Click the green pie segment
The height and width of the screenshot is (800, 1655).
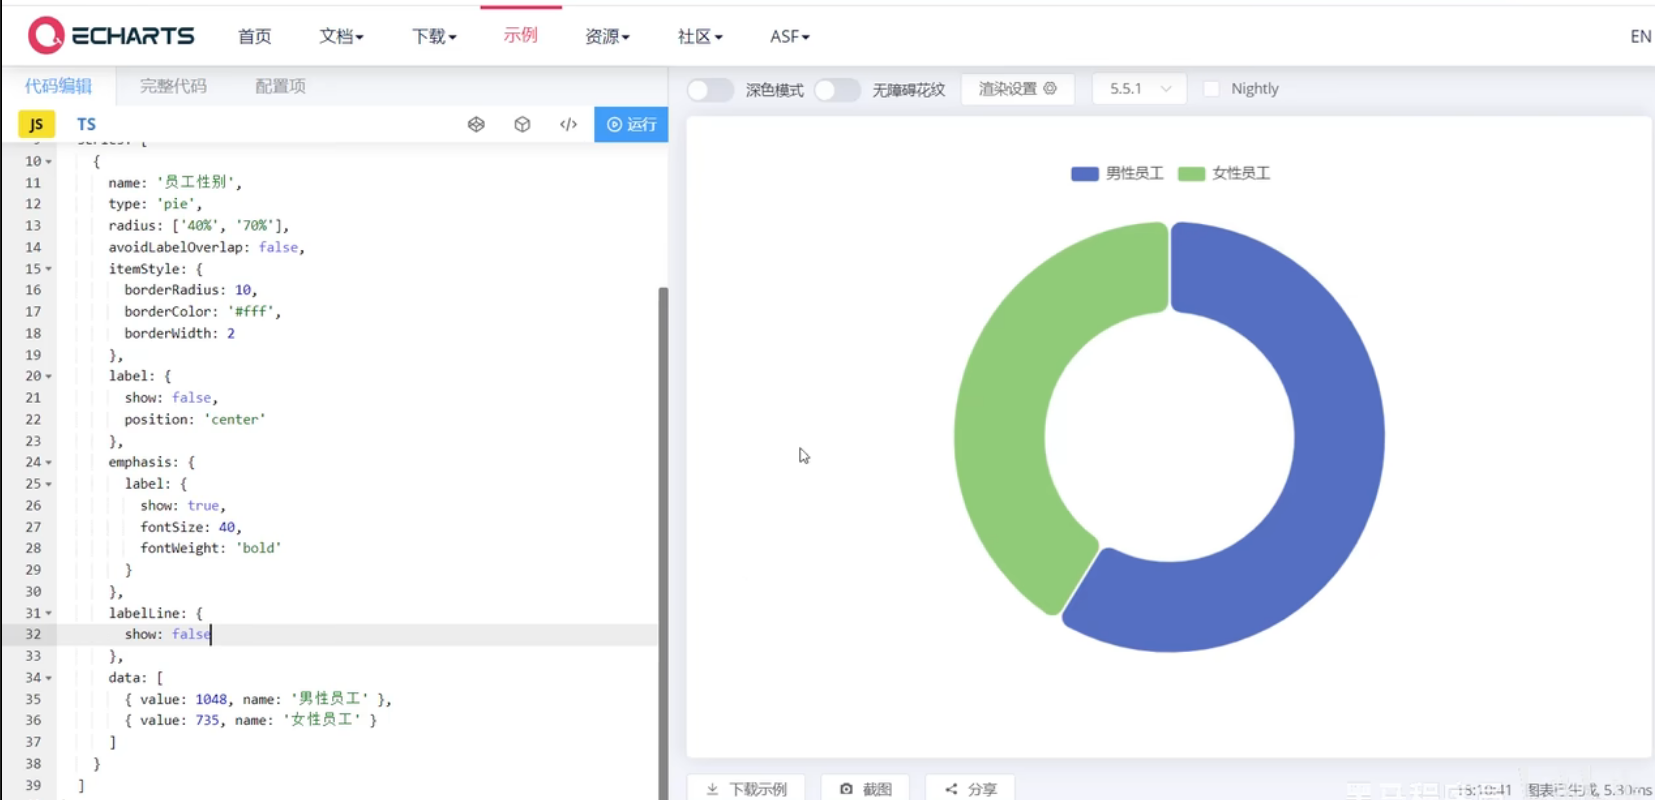(1000, 420)
